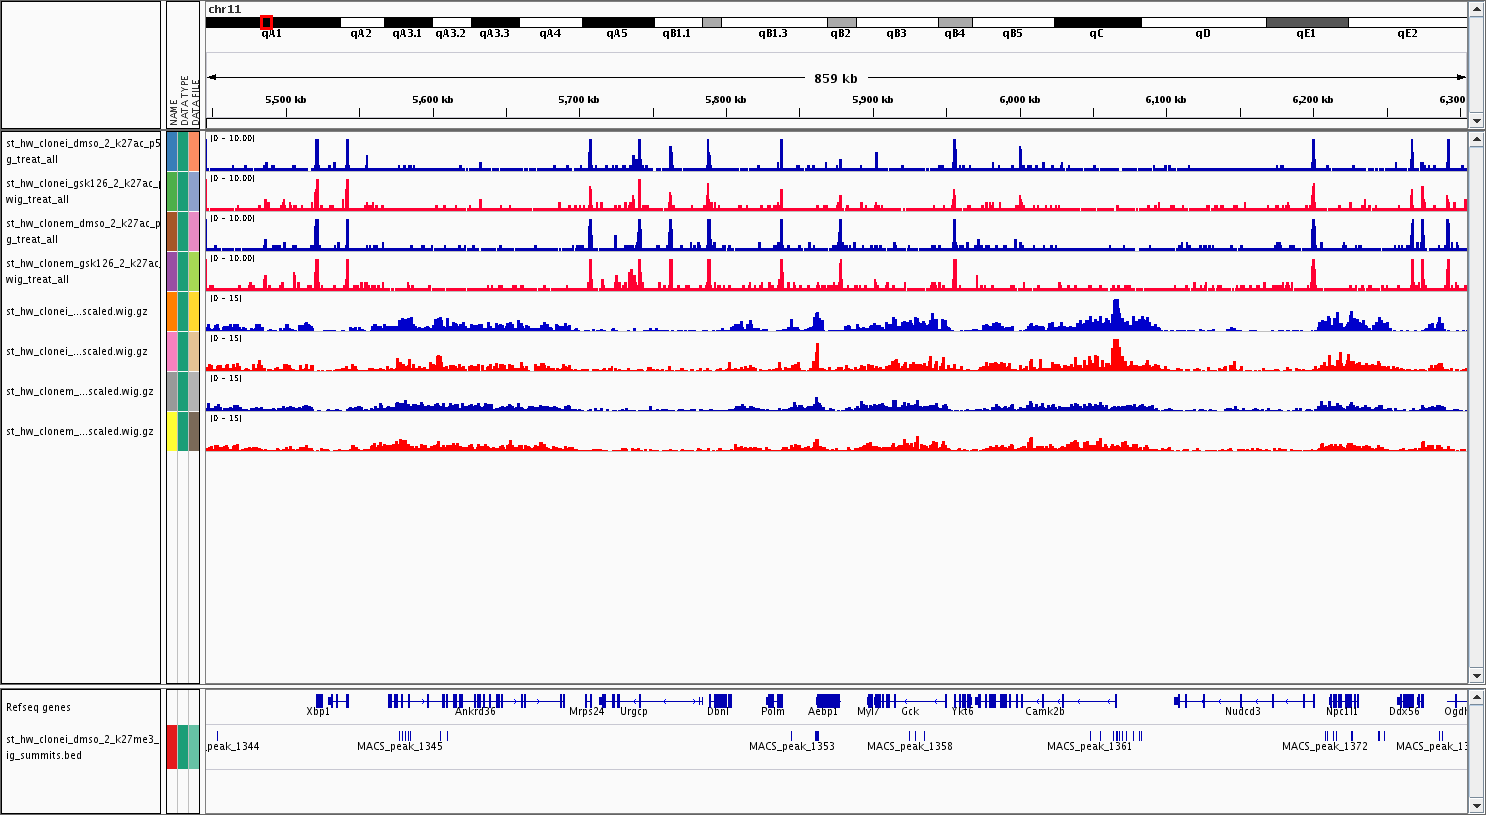Click the Aebp1 gene block
1486x815 pixels.
pos(827,701)
